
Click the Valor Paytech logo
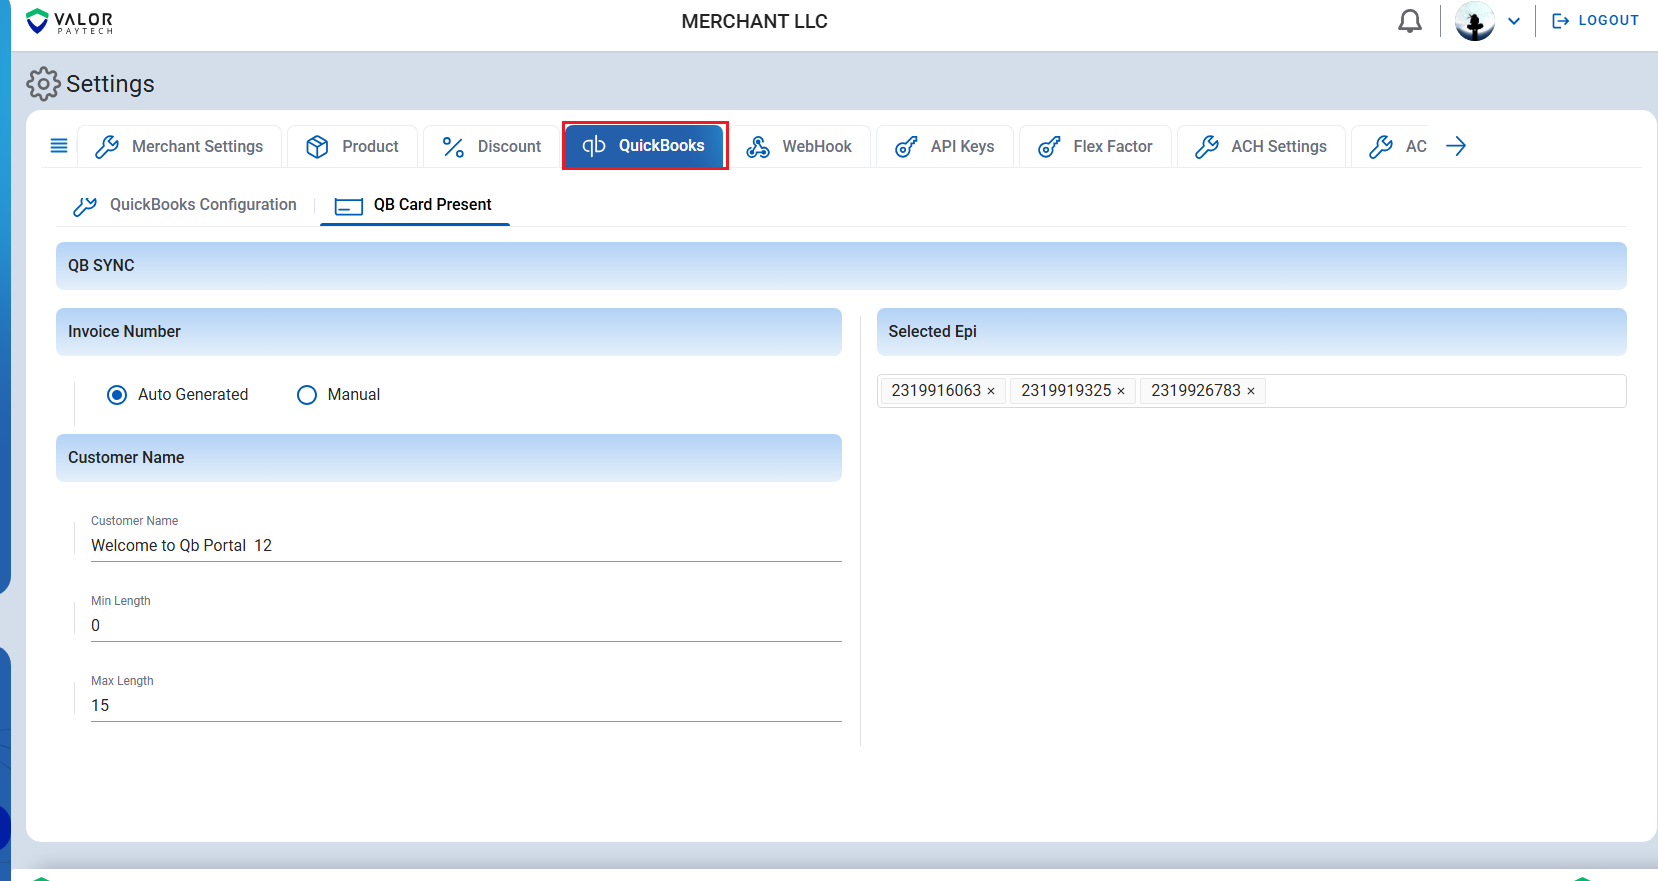click(69, 21)
